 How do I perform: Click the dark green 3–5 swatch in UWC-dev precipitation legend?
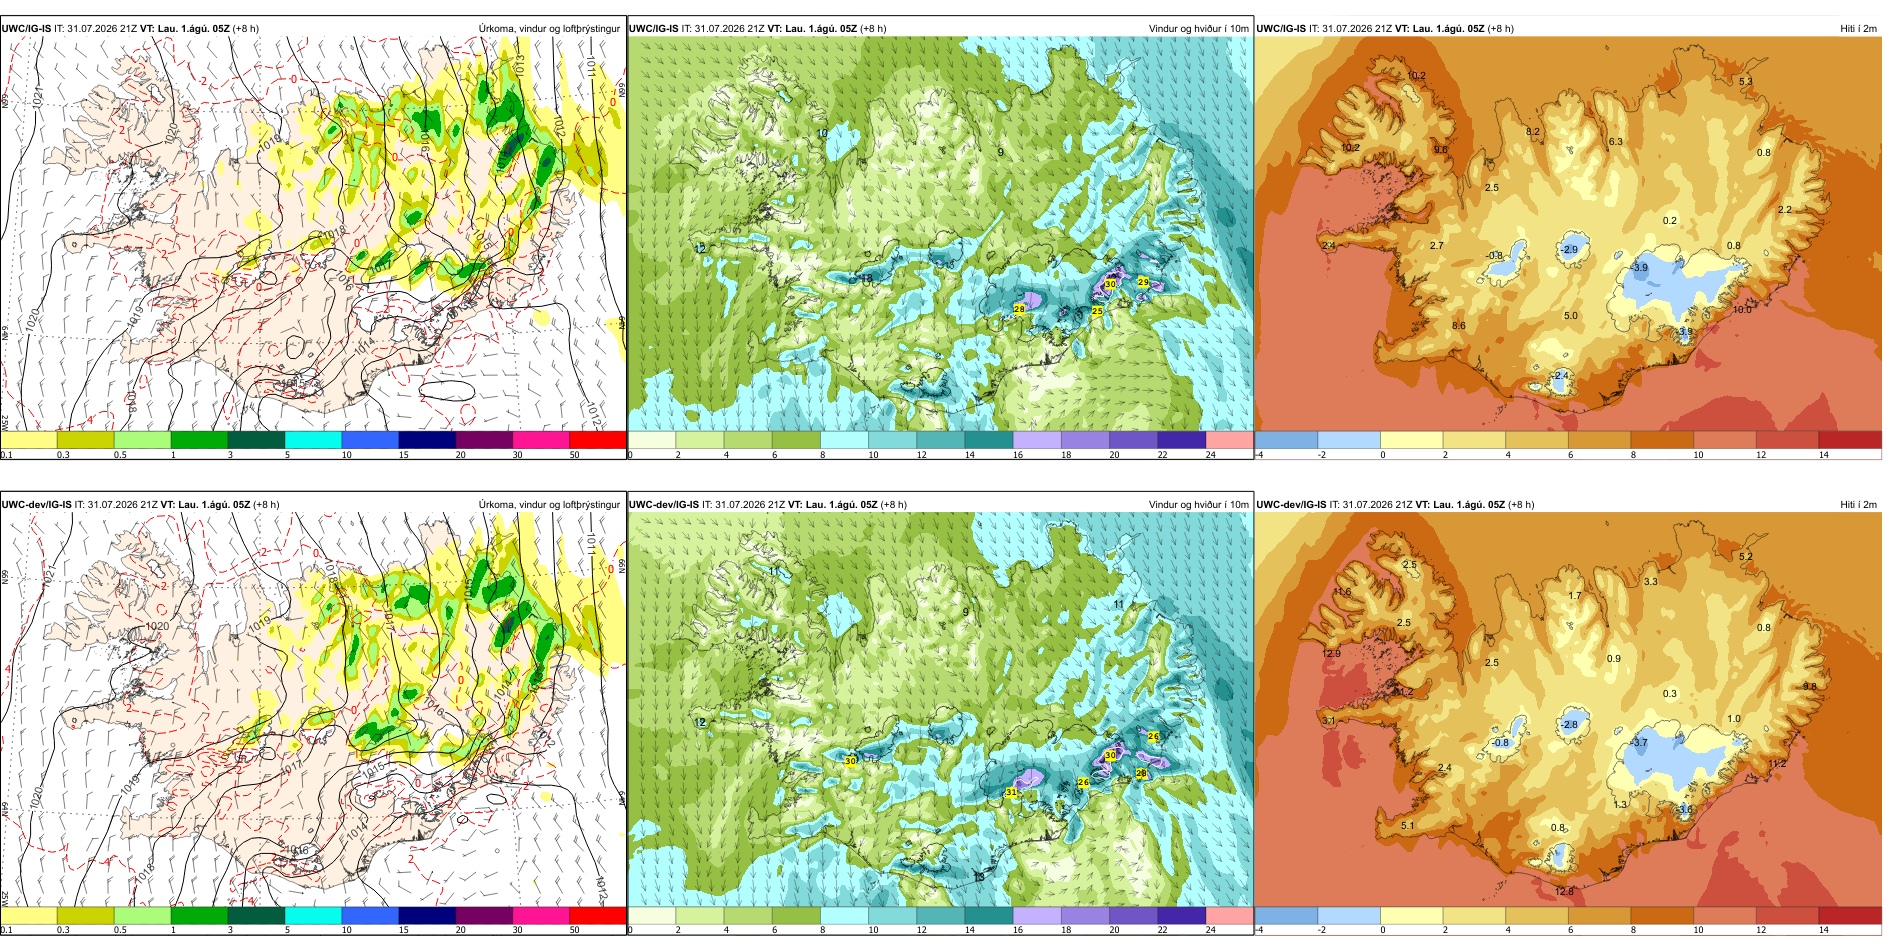point(256,915)
